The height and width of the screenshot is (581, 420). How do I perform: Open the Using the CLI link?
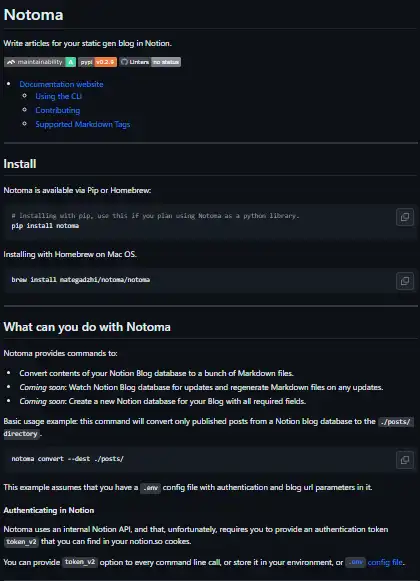(x=59, y=96)
